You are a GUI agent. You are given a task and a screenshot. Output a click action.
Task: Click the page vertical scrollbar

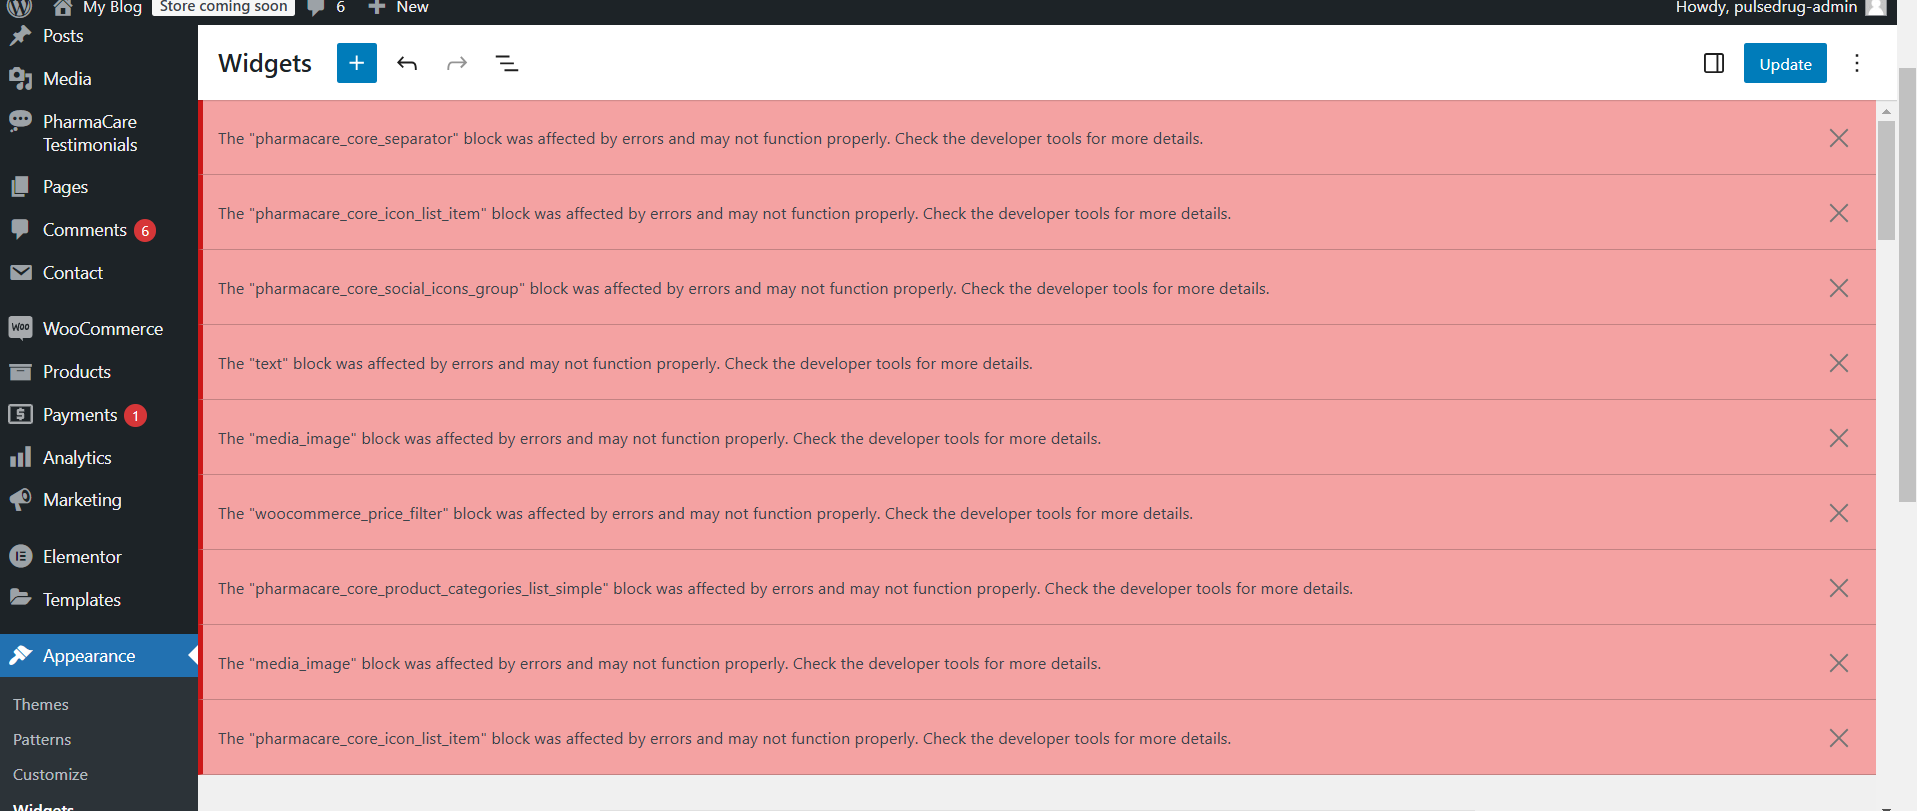tap(1908, 284)
